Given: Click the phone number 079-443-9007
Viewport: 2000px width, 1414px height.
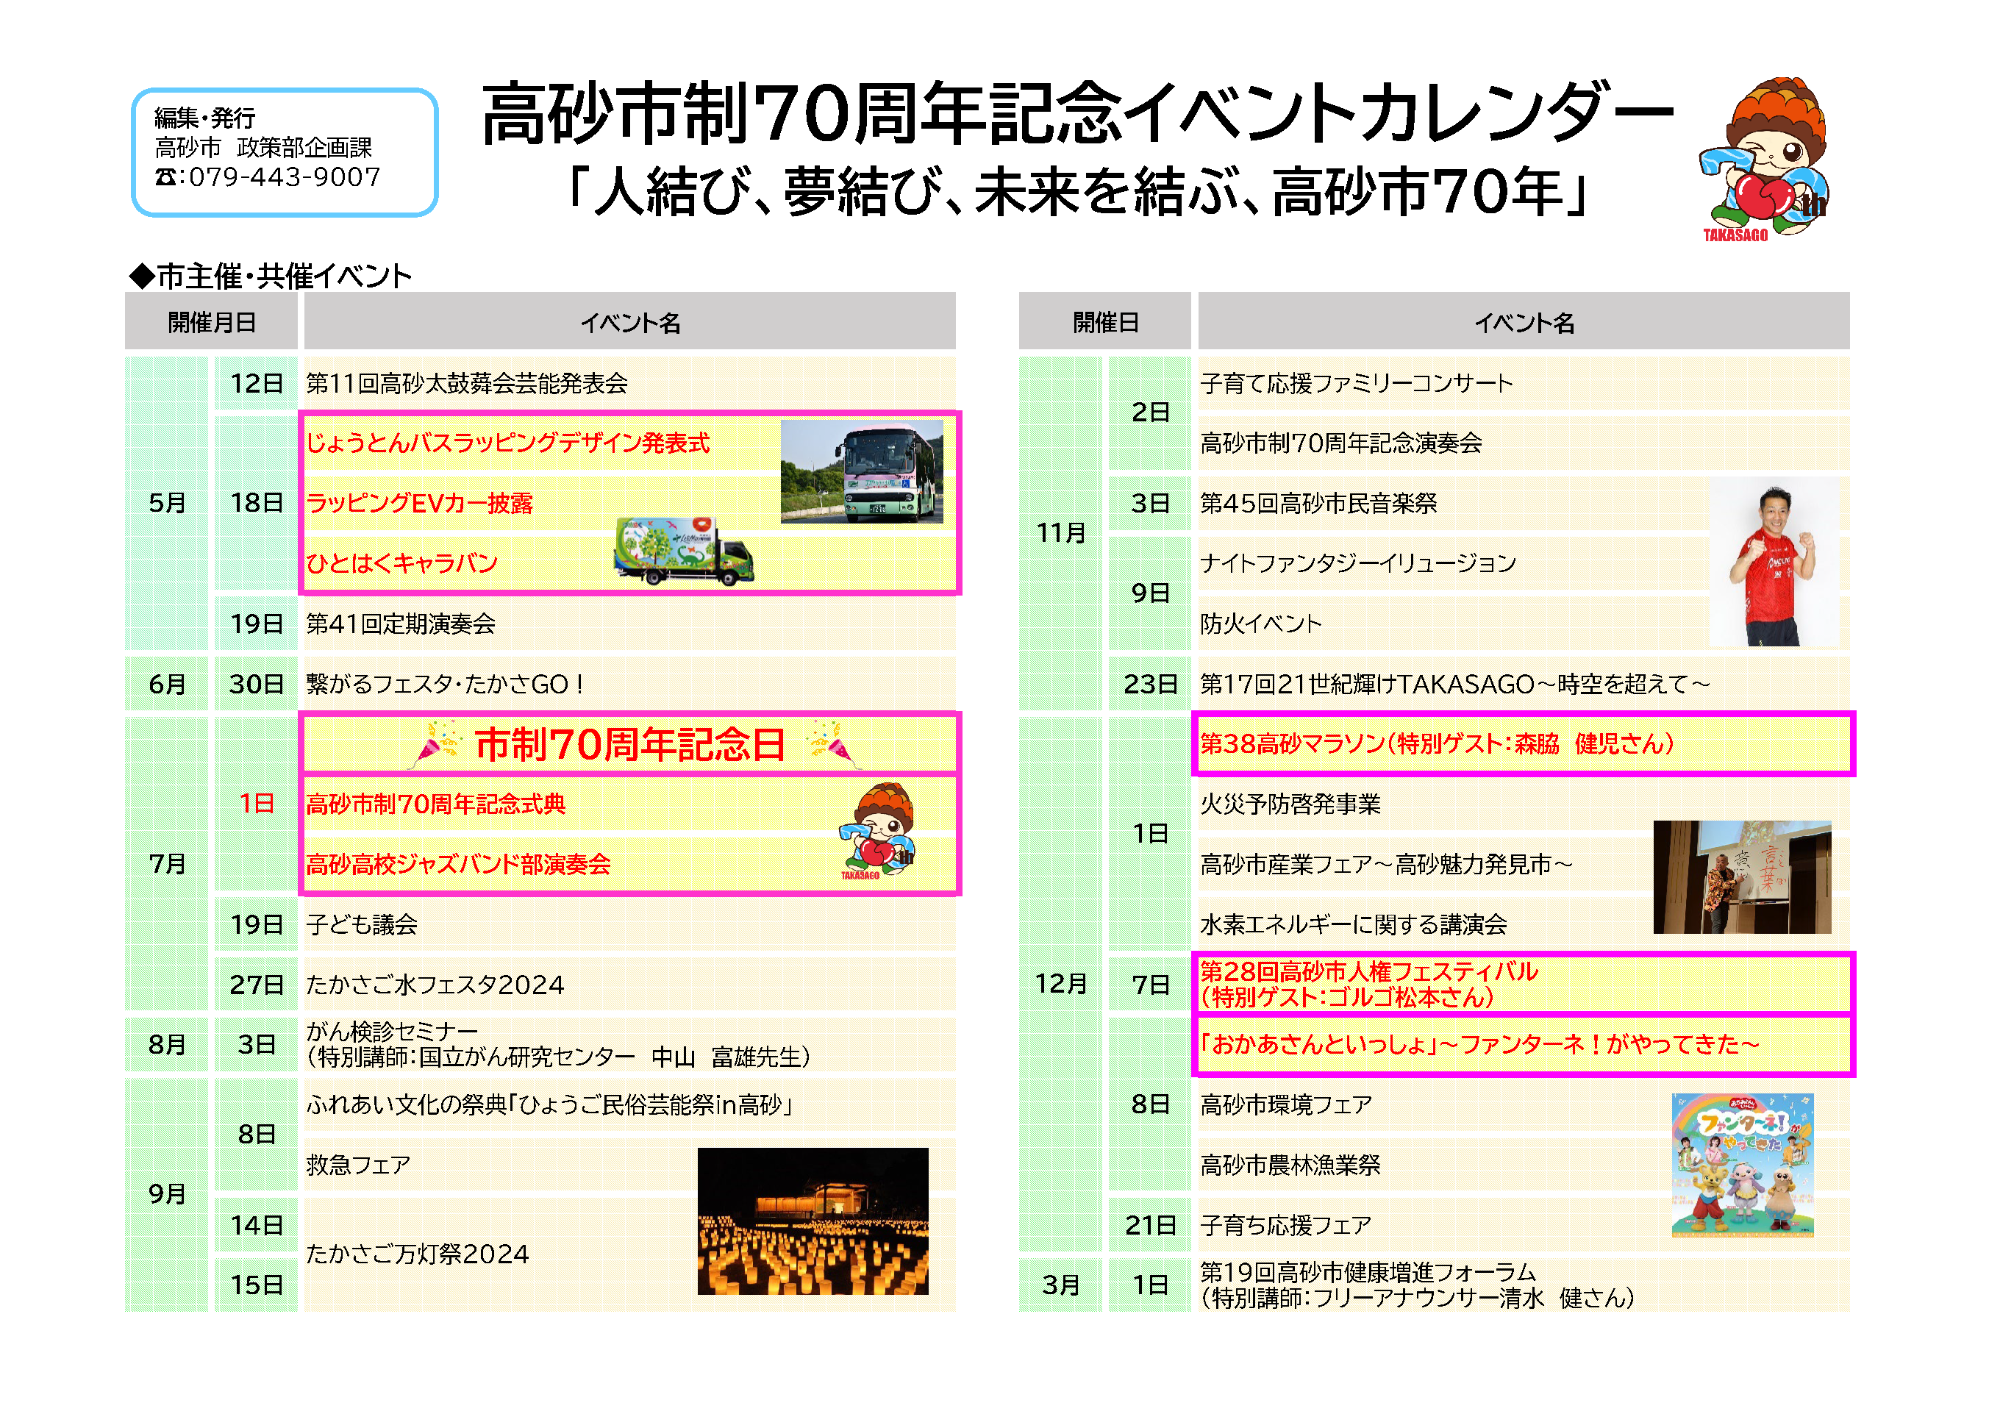Looking at the screenshot, I should pyautogui.click(x=285, y=177).
